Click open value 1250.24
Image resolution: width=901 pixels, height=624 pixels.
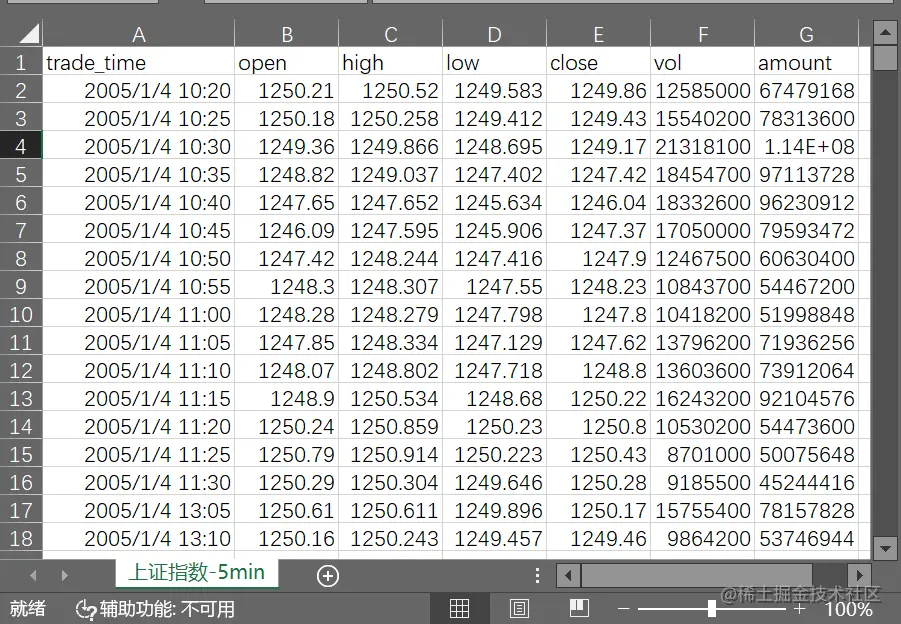287,426
